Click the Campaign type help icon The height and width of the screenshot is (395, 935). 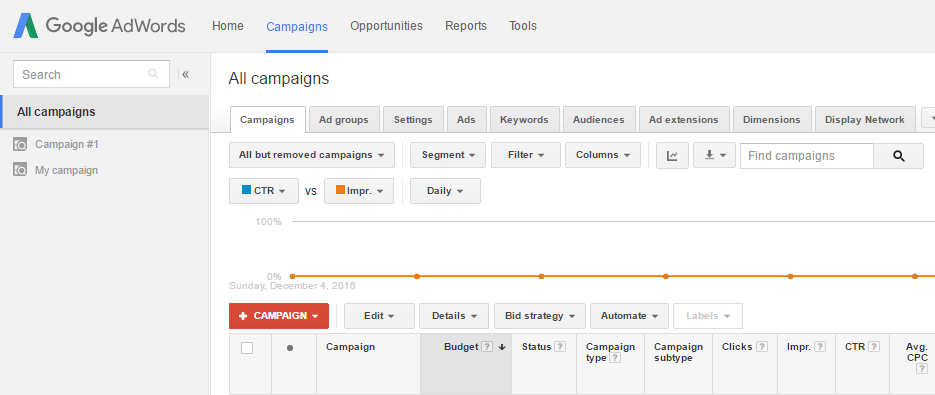pos(615,358)
